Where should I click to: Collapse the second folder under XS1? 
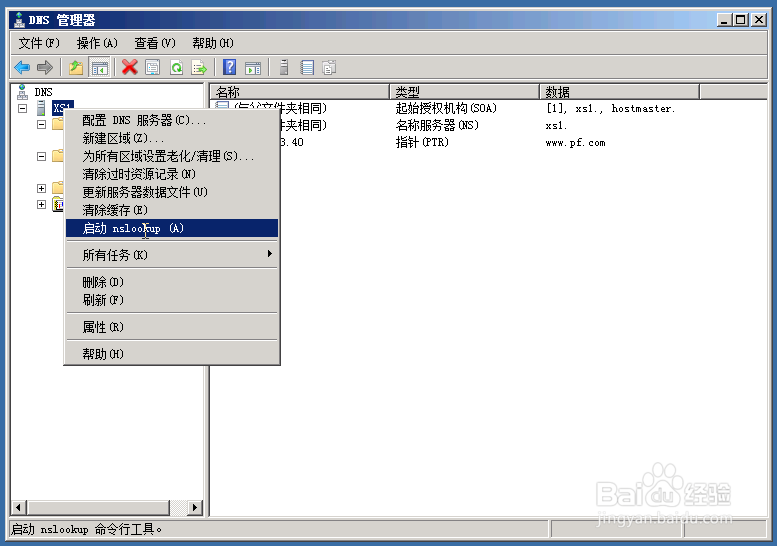(x=42, y=157)
